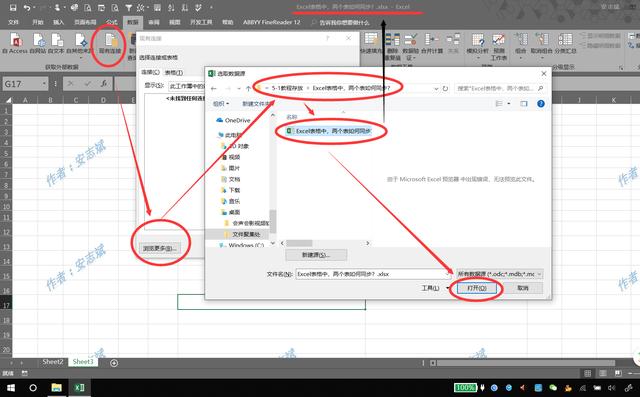Click 自 Access import icon
The height and width of the screenshot is (397, 640).
click(x=15, y=43)
